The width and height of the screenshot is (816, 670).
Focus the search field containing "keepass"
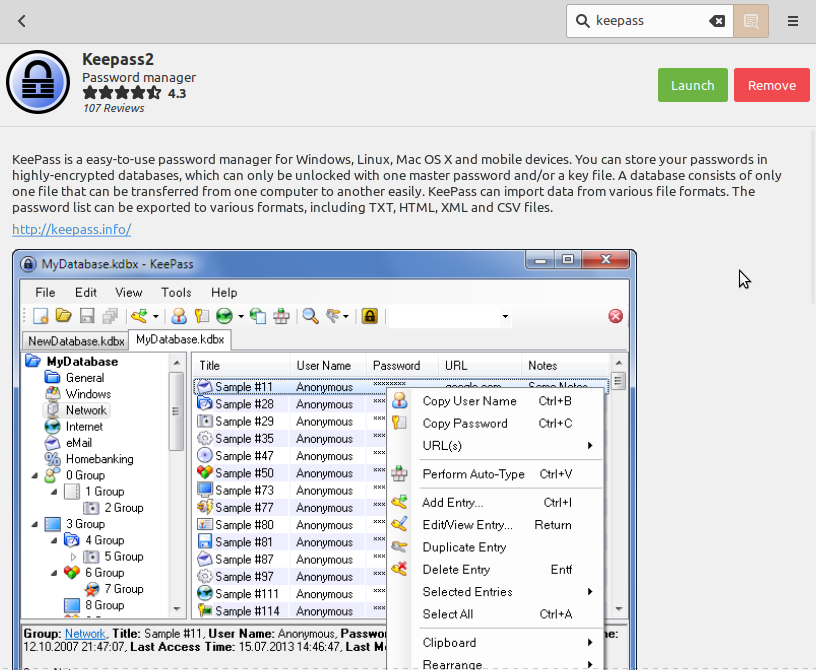tap(648, 21)
